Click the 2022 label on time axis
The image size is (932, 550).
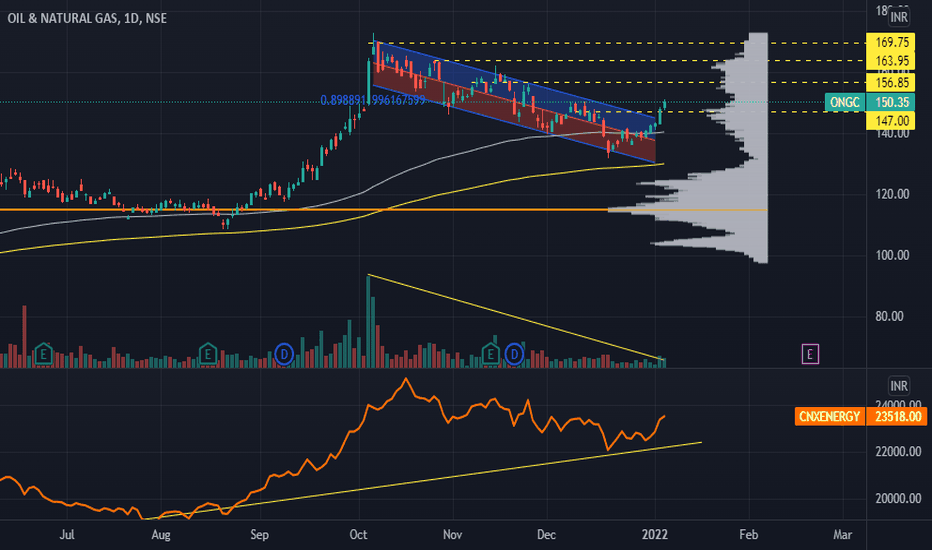pyautogui.click(x=655, y=535)
